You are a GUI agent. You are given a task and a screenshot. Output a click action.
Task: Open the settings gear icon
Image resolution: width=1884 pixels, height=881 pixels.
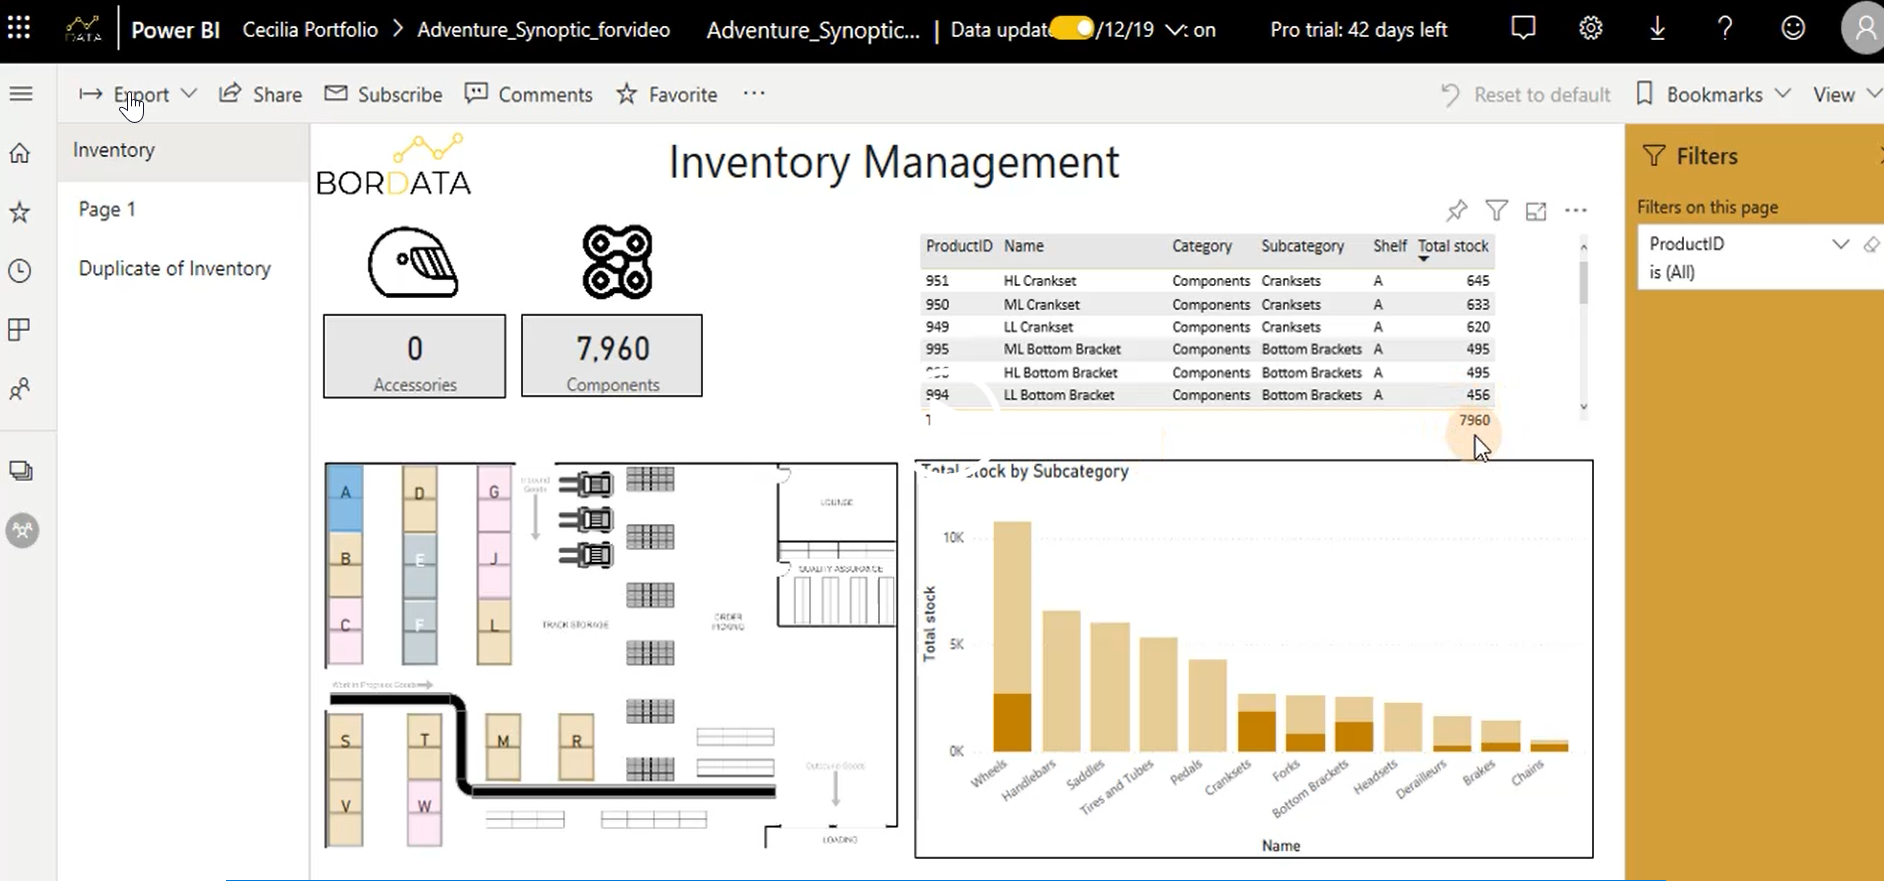point(1591,28)
